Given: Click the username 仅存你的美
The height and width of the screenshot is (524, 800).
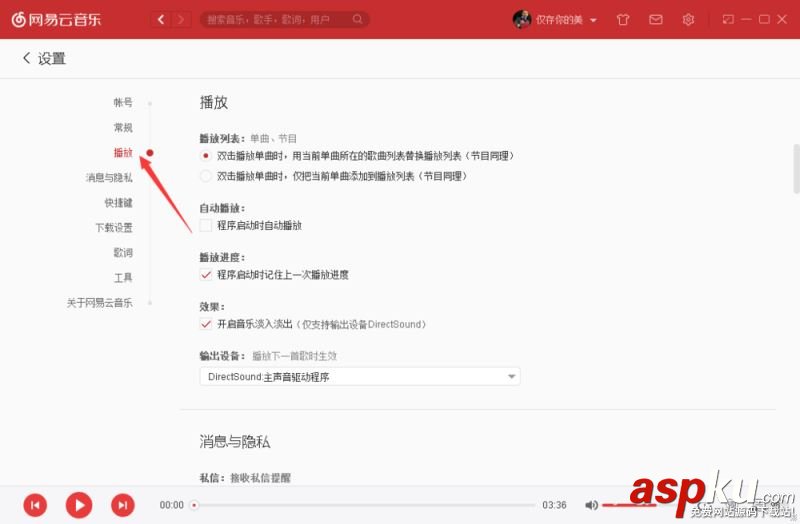Looking at the screenshot, I should click(x=559, y=20).
